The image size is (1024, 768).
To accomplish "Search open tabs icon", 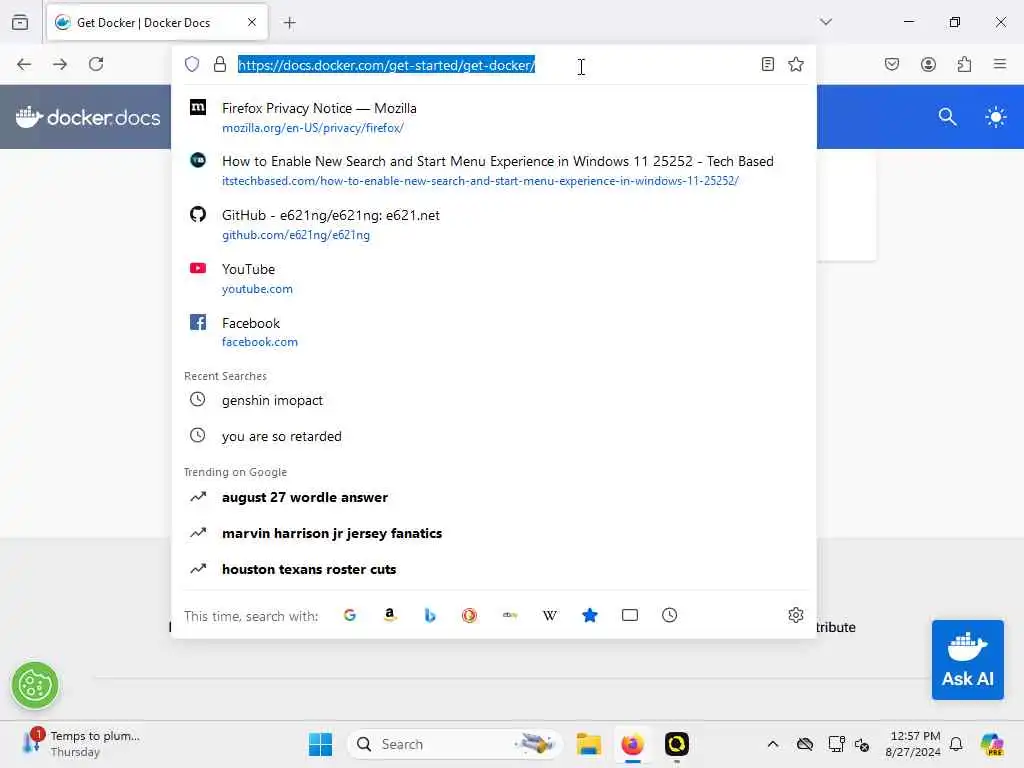I will [x=630, y=615].
